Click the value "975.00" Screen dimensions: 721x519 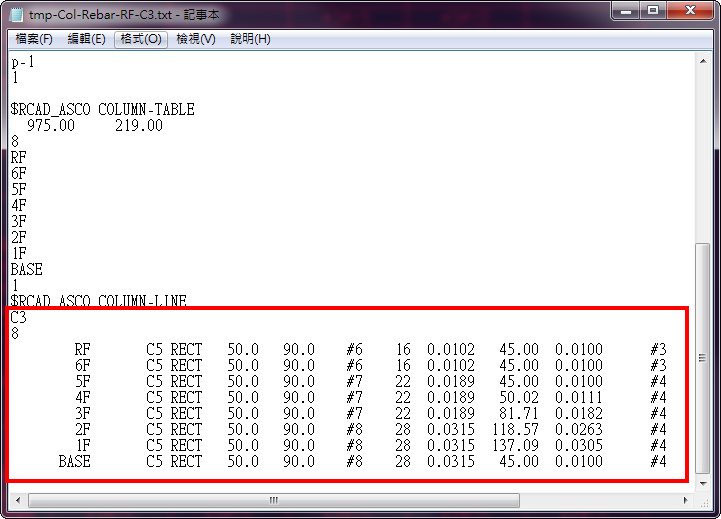point(51,125)
